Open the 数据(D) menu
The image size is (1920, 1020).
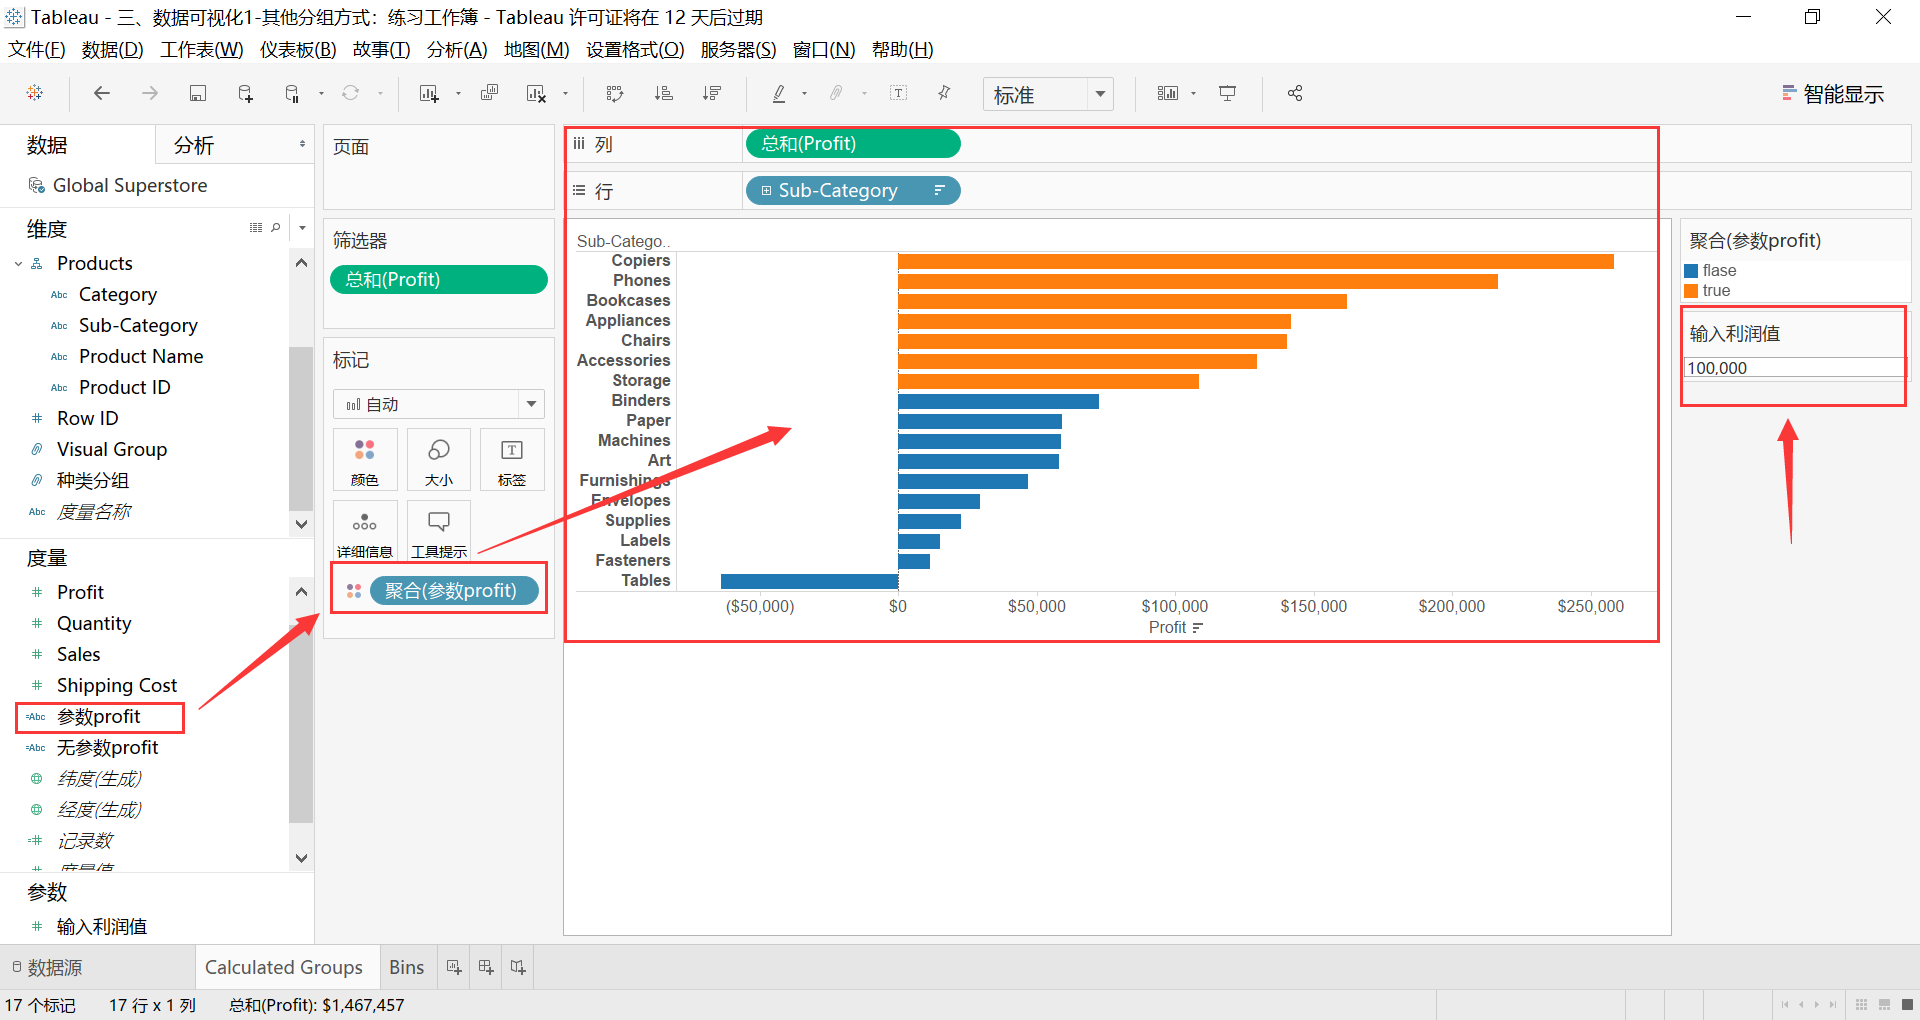coord(113,49)
